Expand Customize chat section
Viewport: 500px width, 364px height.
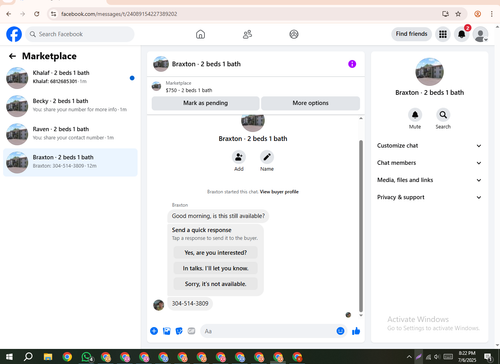click(429, 146)
